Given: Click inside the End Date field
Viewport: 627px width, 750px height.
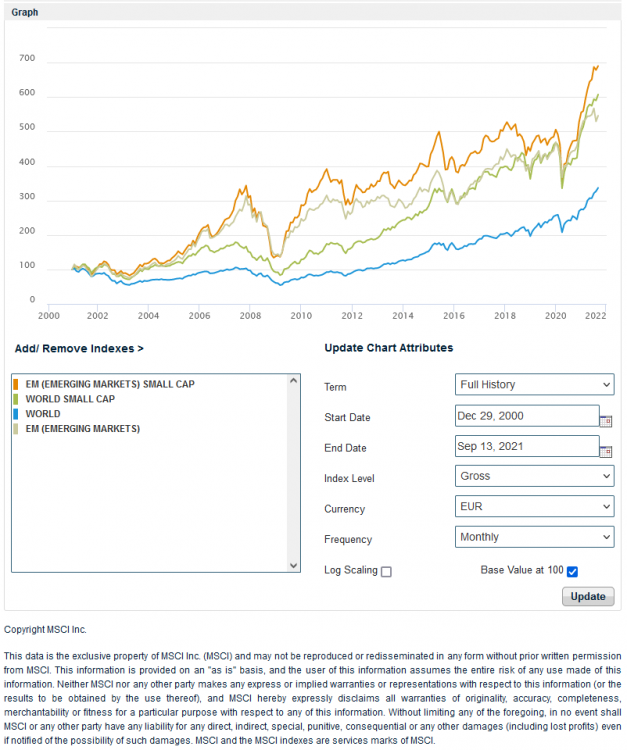Looking at the screenshot, I should point(525,446).
